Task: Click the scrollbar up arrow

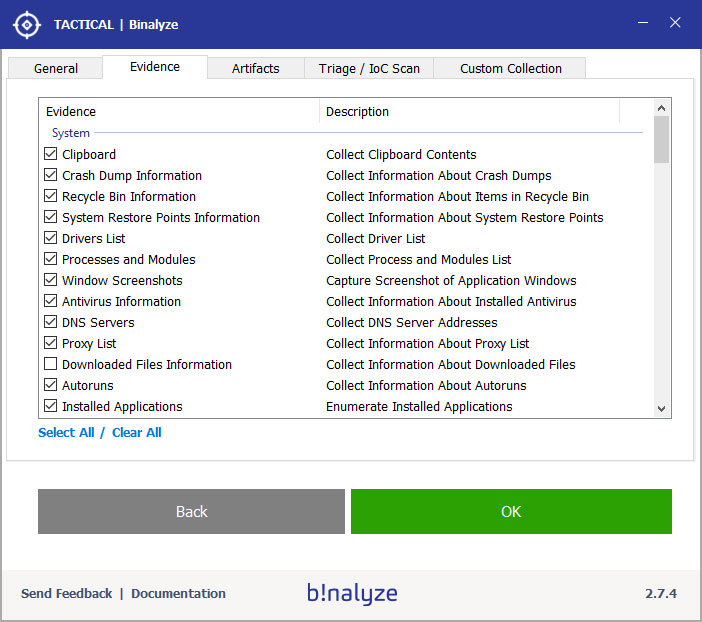Action: point(661,108)
